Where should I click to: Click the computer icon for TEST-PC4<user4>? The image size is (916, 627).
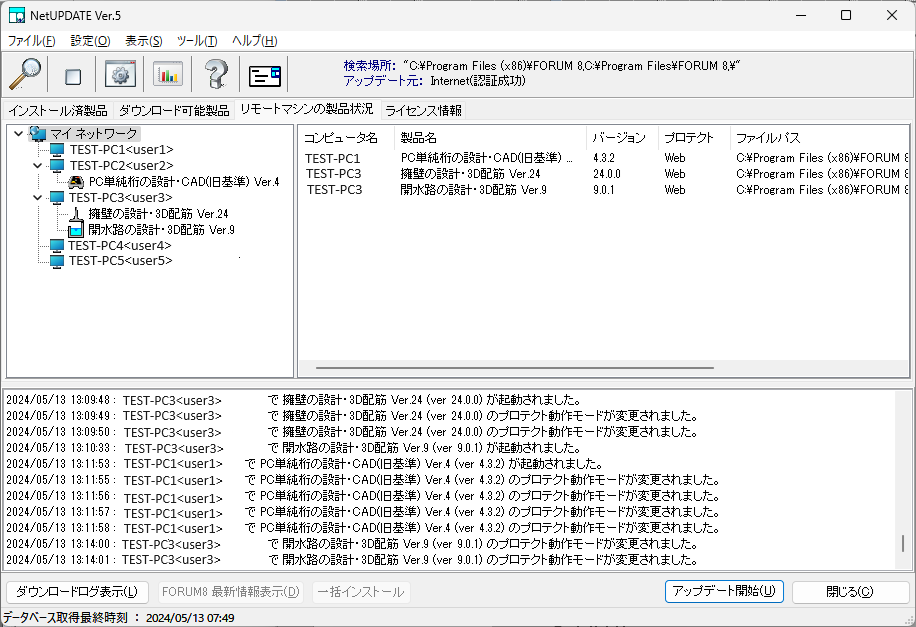pos(57,246)
